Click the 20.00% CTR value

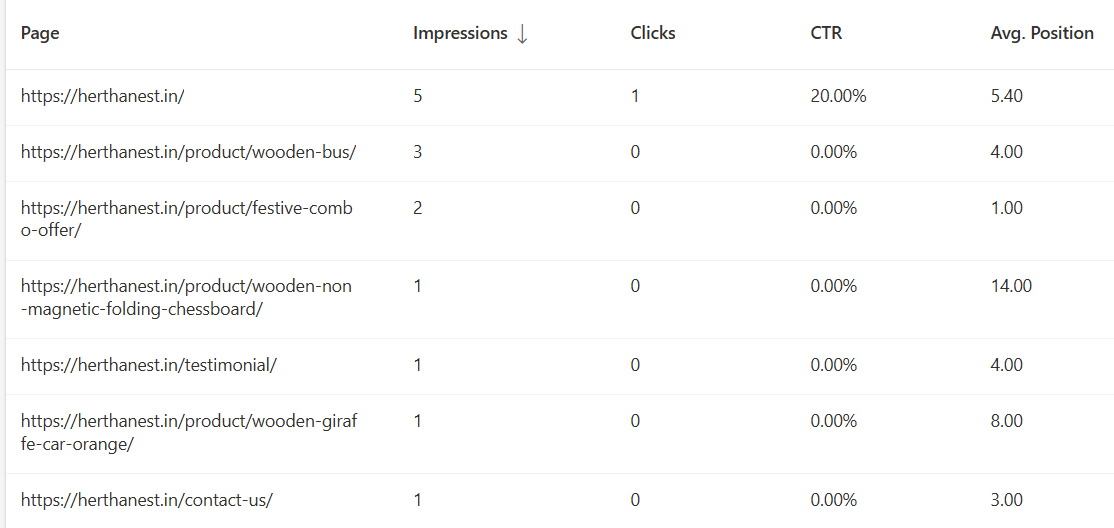coord(838,97)
